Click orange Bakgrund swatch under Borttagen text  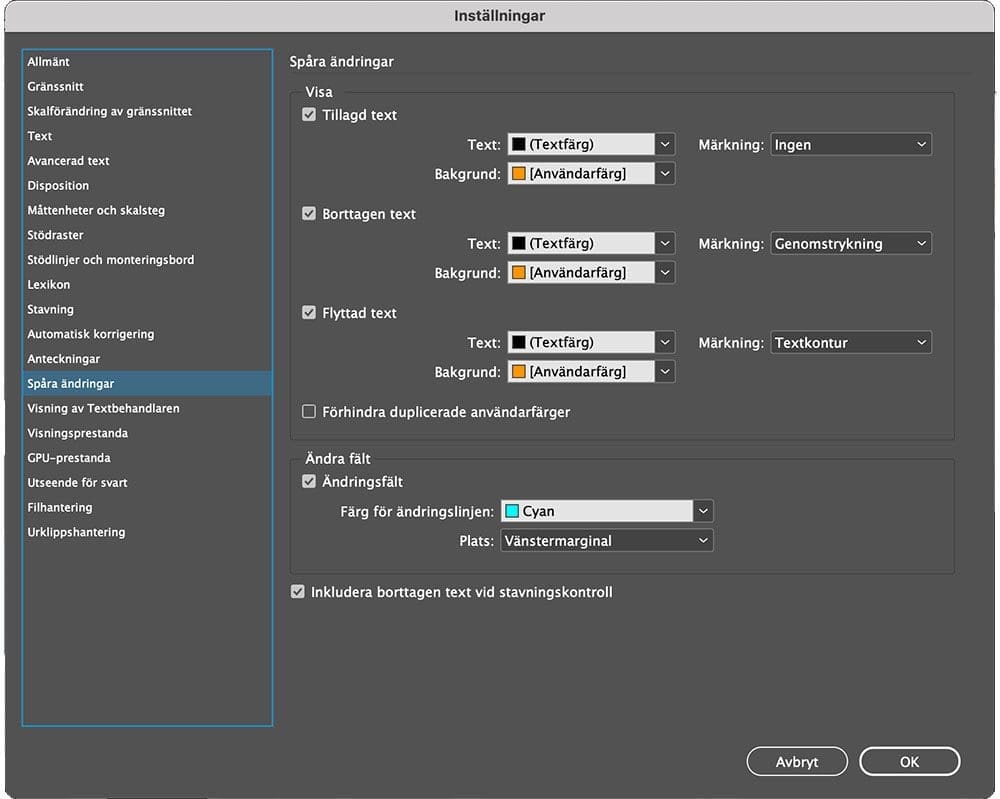519,272
